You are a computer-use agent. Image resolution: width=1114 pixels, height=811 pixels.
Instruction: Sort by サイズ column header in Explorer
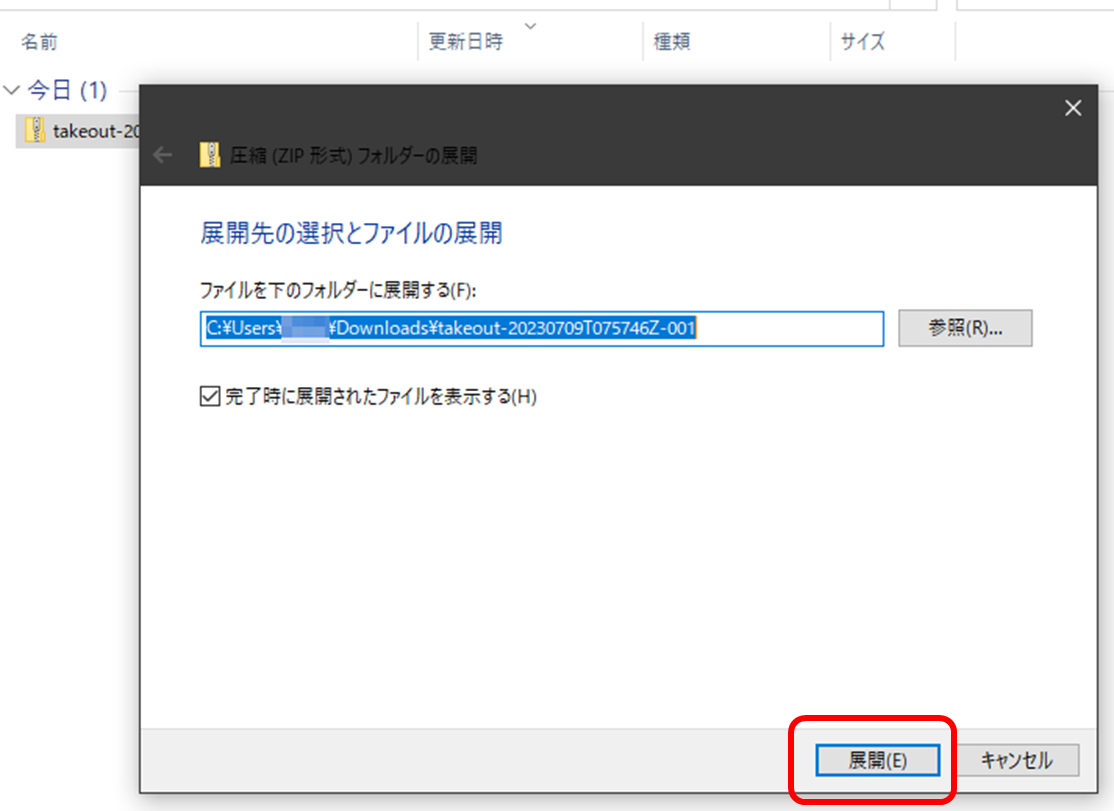(x=862, y=42)
